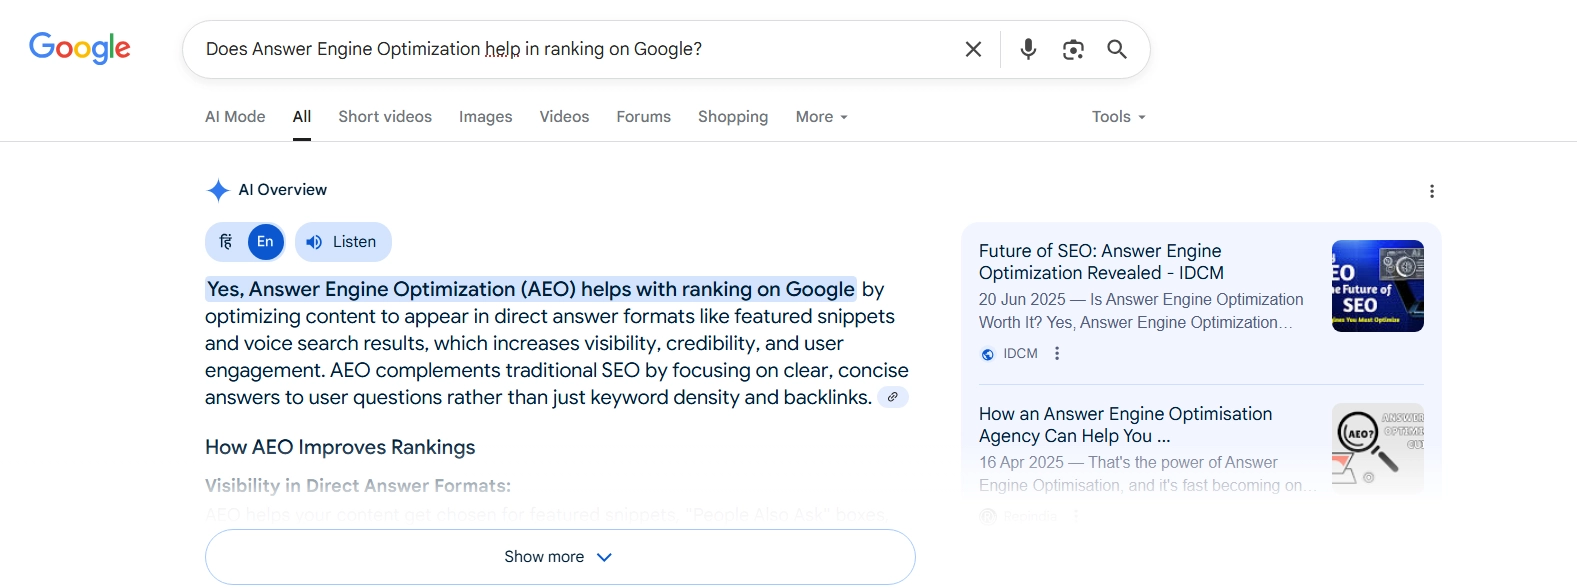
Task: Open Google Lens image search icon
Action: click(1073, 49)
